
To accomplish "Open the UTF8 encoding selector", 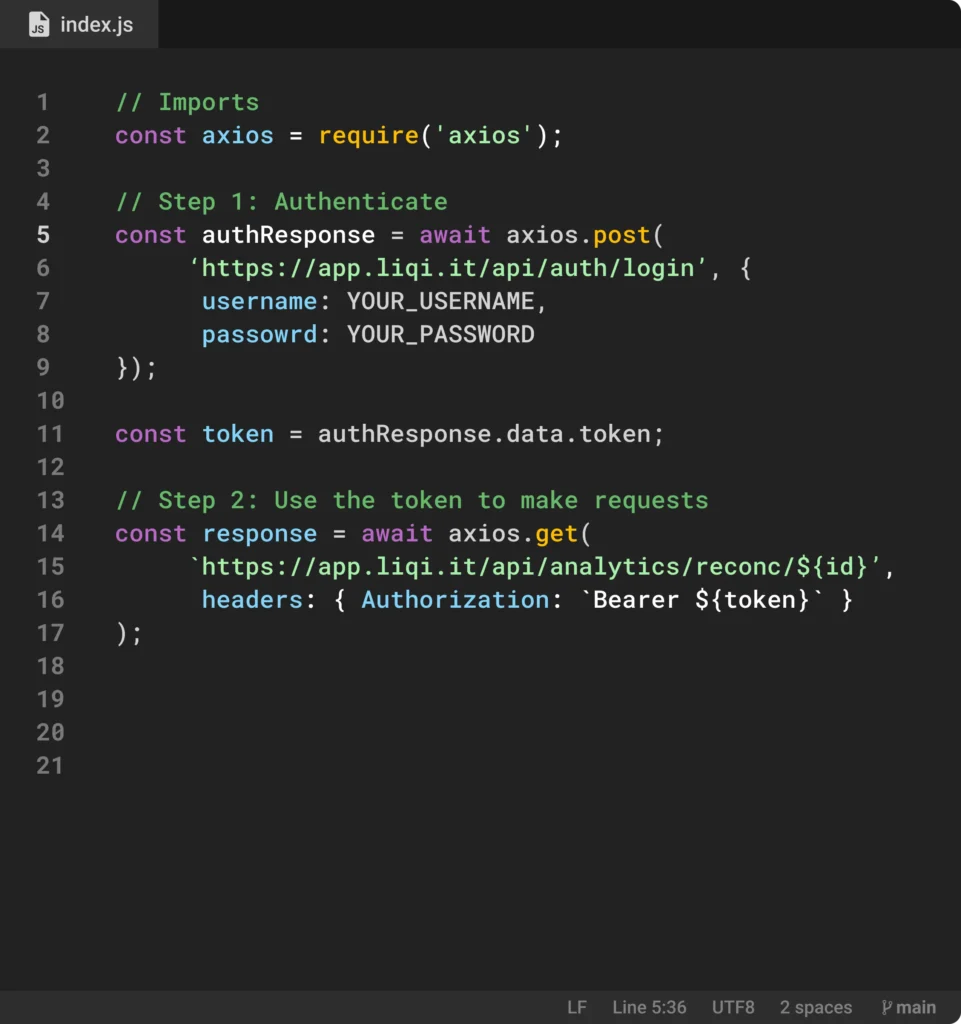I will point(733,1007).
